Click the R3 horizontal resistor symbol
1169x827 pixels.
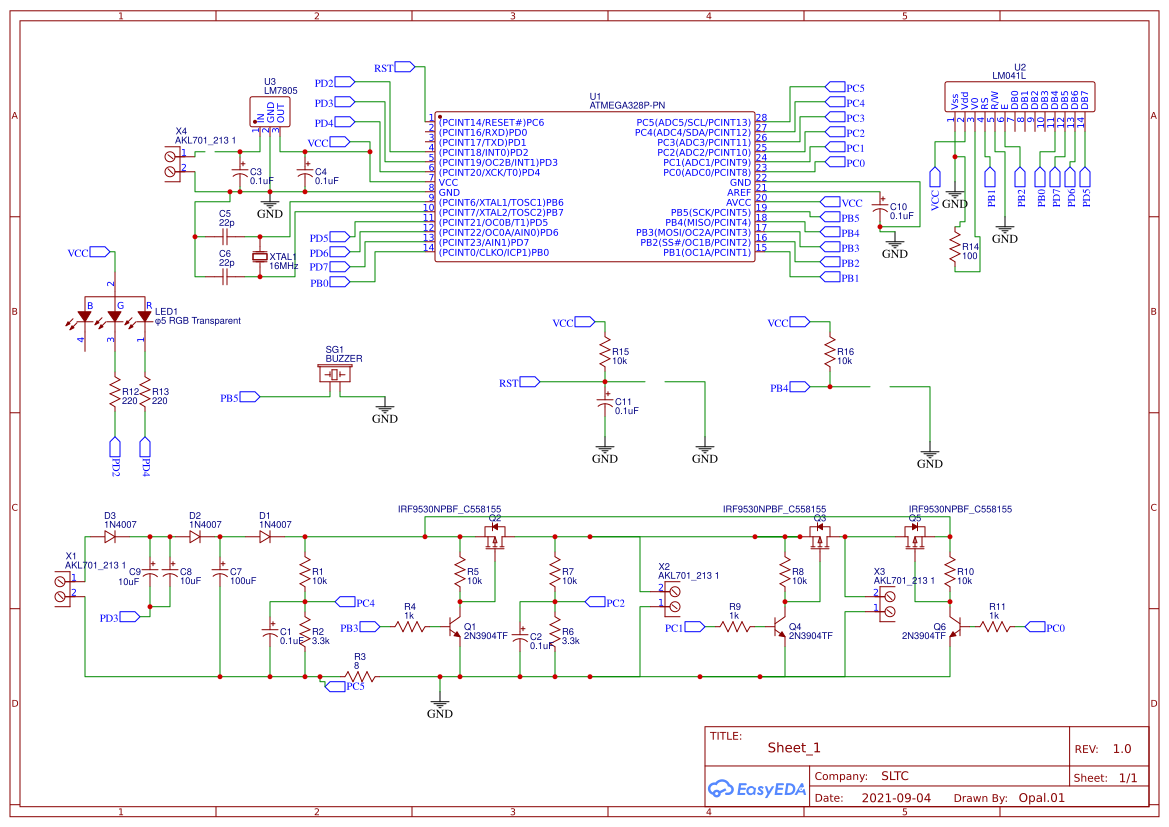pyautogui.click(x=359, y=676)
